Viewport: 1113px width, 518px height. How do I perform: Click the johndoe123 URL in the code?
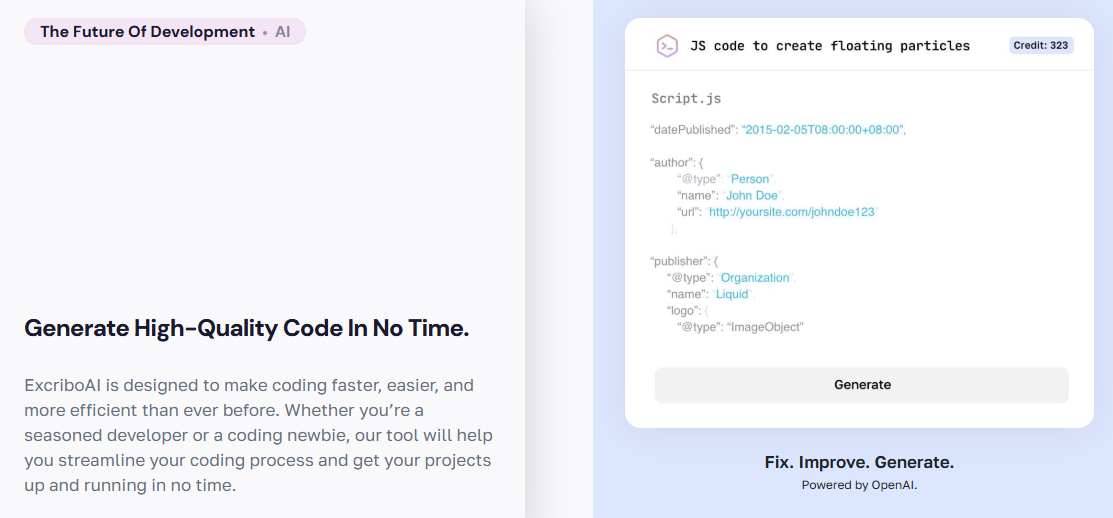[792, 212]
